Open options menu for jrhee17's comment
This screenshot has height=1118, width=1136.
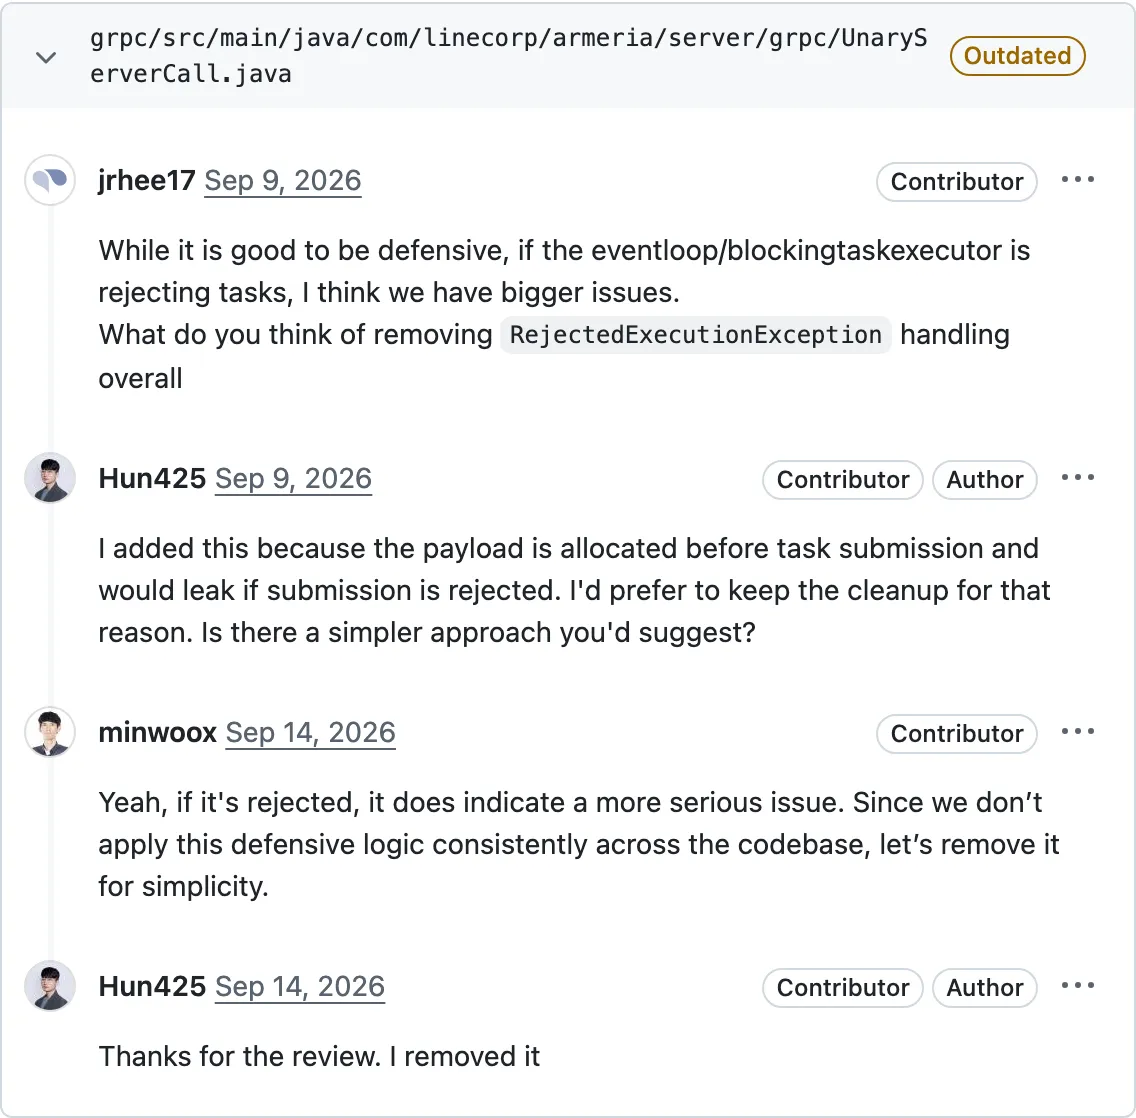(x=1077, y=180)
